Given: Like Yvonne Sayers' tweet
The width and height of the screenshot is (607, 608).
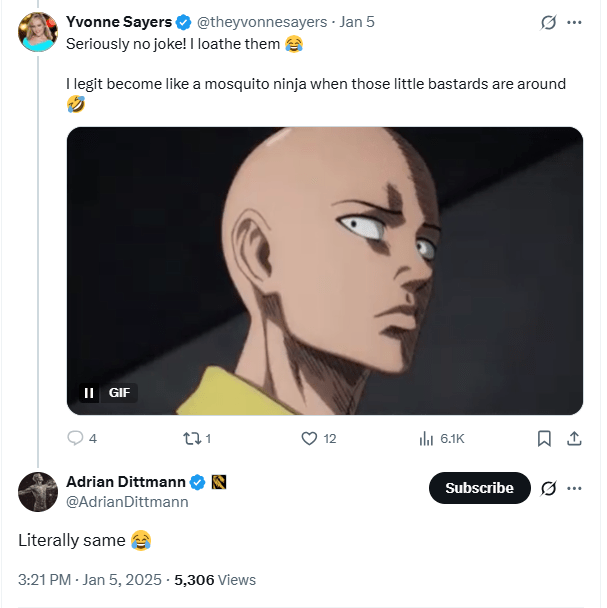Looking at the screenshot, I should 309,438.
